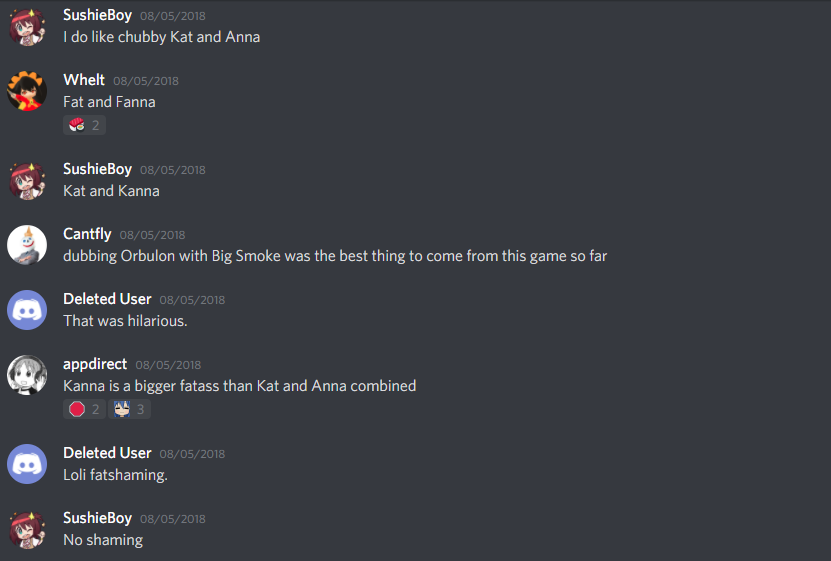This screenshot has height=561, width=831.
Task: Open the Deleted User avatar above appdirect
Action: click(27, 310)
